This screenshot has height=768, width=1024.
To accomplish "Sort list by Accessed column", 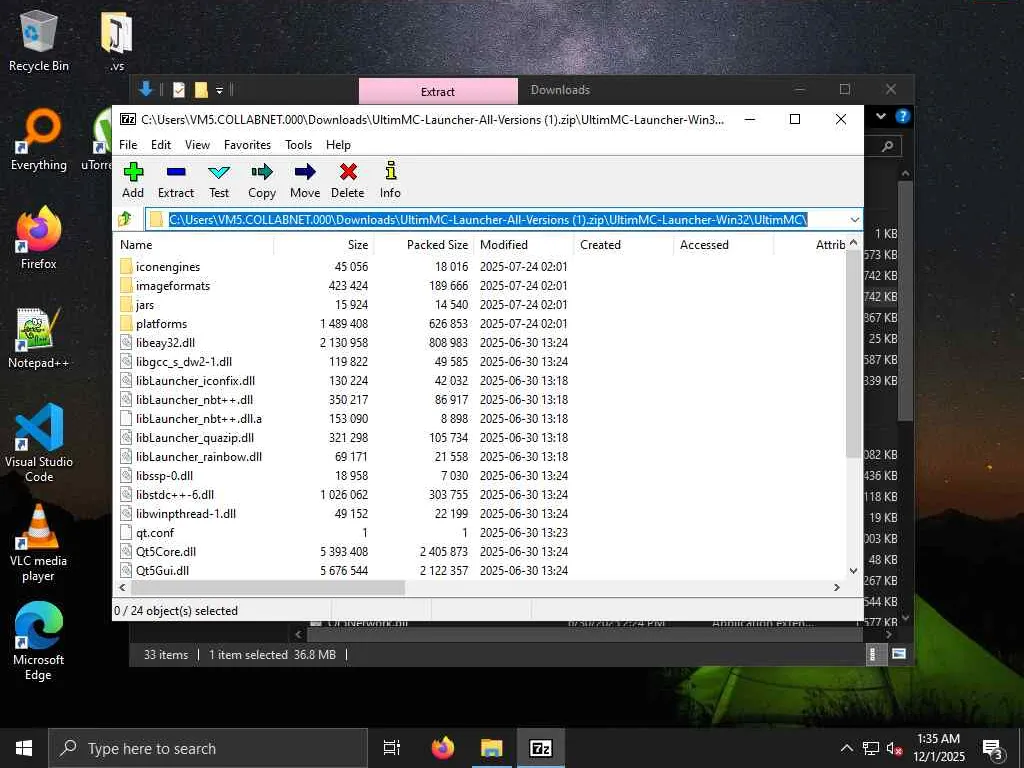I will click(x=723, y=245).
